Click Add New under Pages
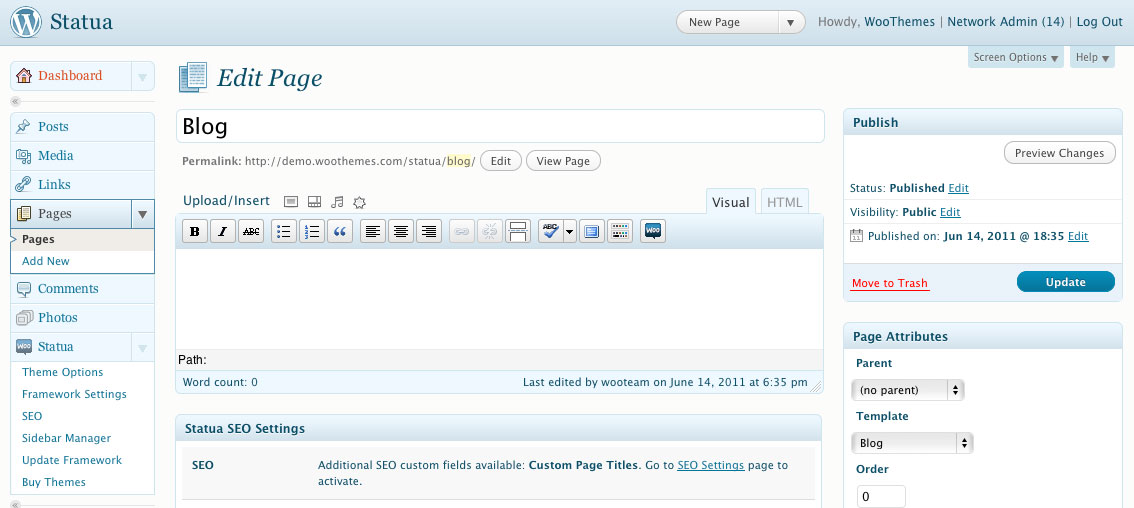Viewport: 1134px width, 508px height. (x=46, y=261)
